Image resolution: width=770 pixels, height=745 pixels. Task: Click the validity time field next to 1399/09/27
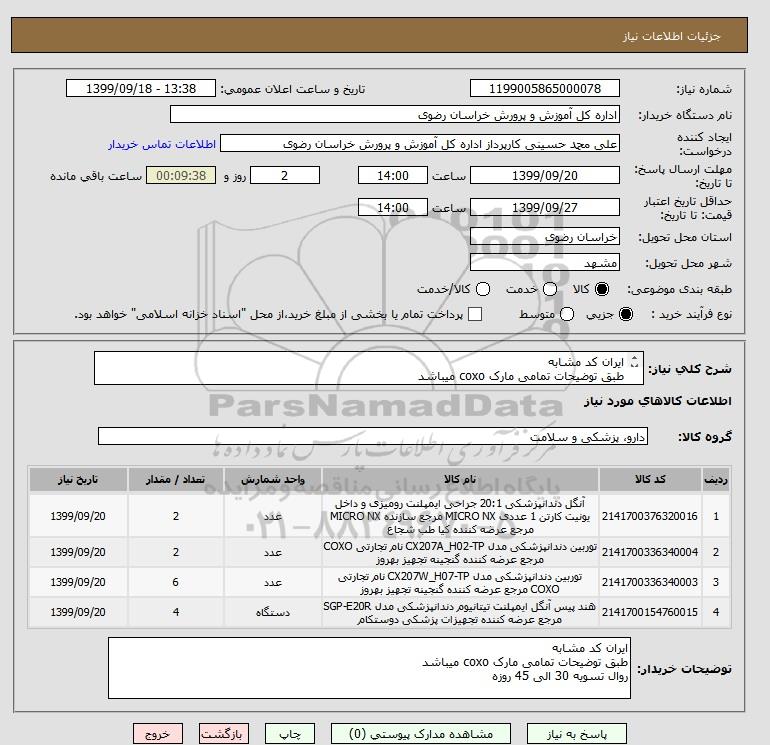(392, 207)
